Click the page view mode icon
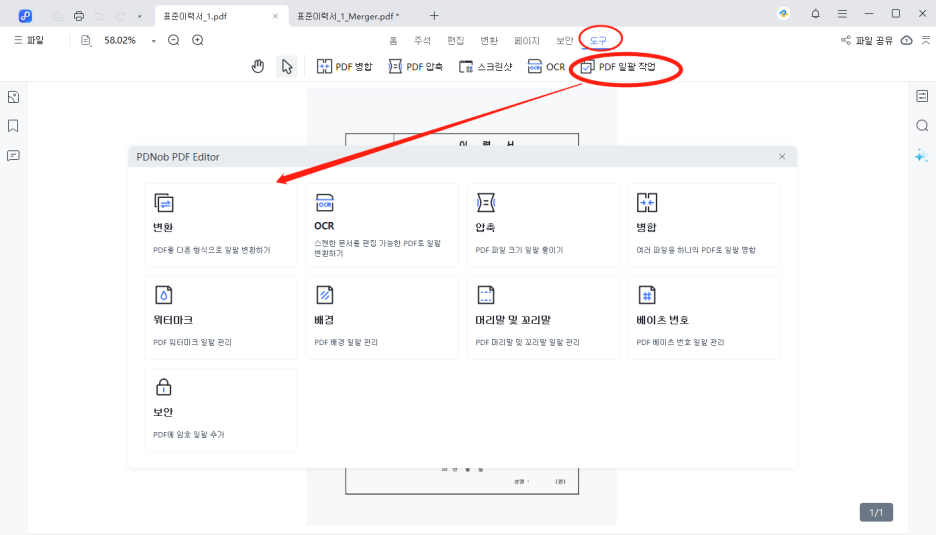 86,41
